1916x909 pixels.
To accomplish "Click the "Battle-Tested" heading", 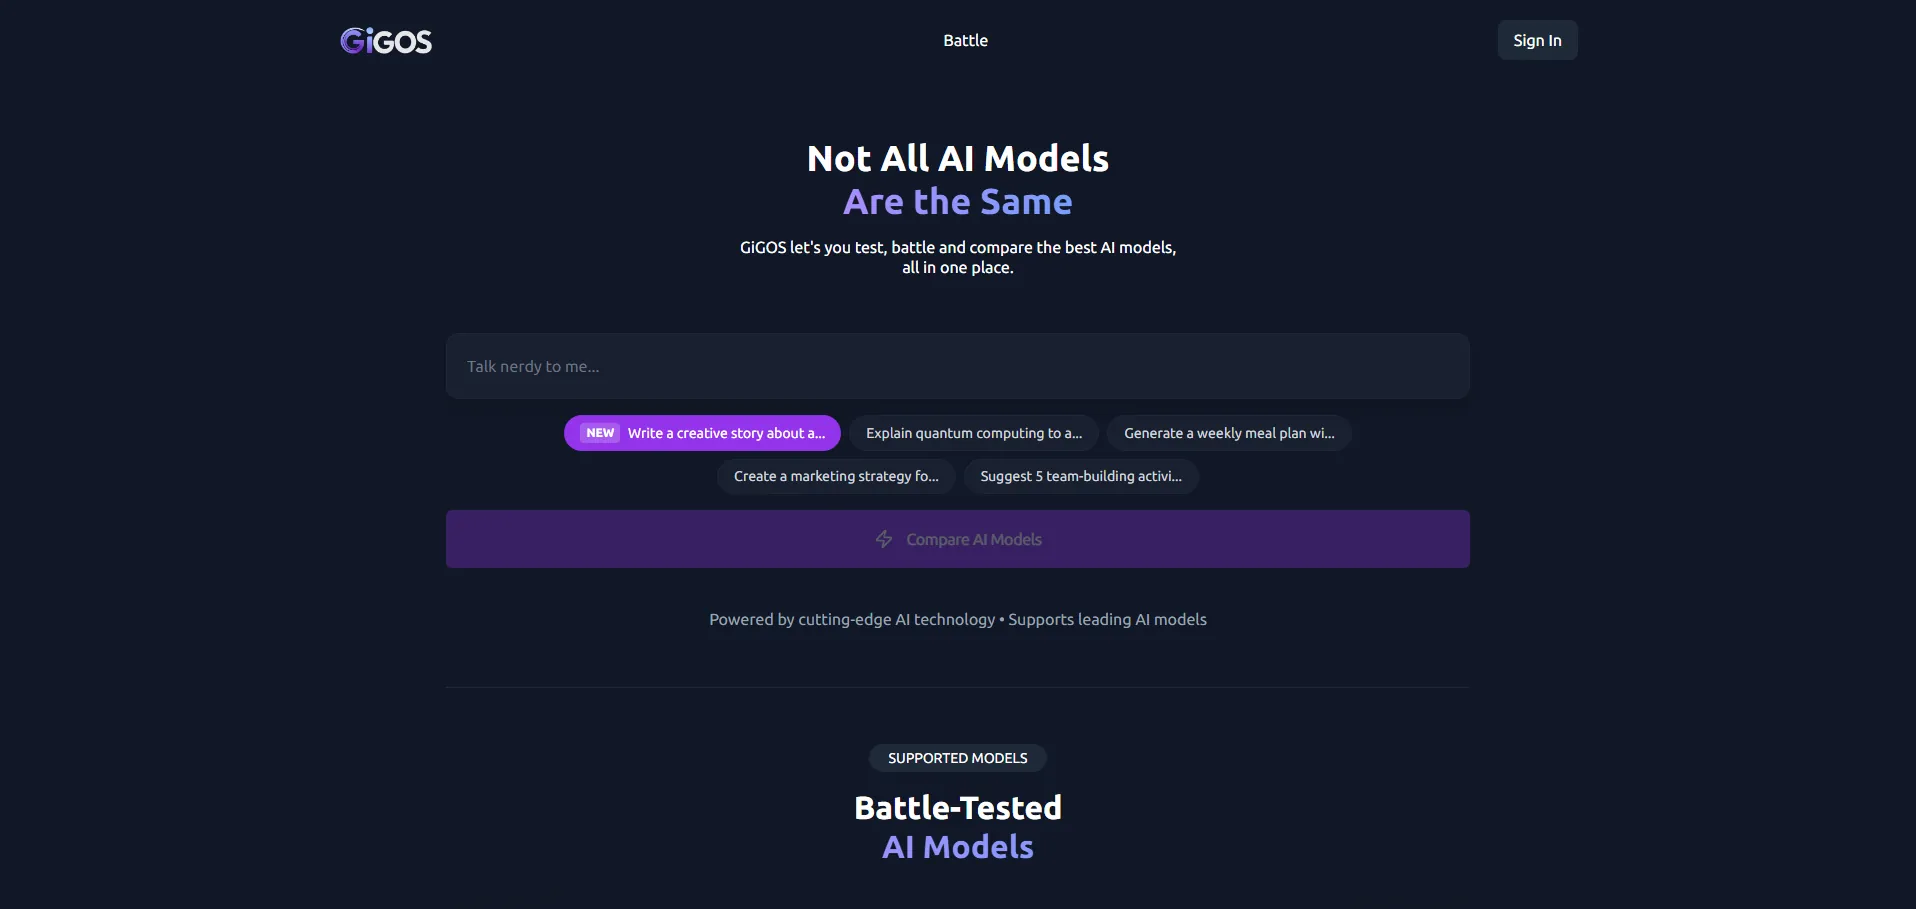I will tap(957, 807).
